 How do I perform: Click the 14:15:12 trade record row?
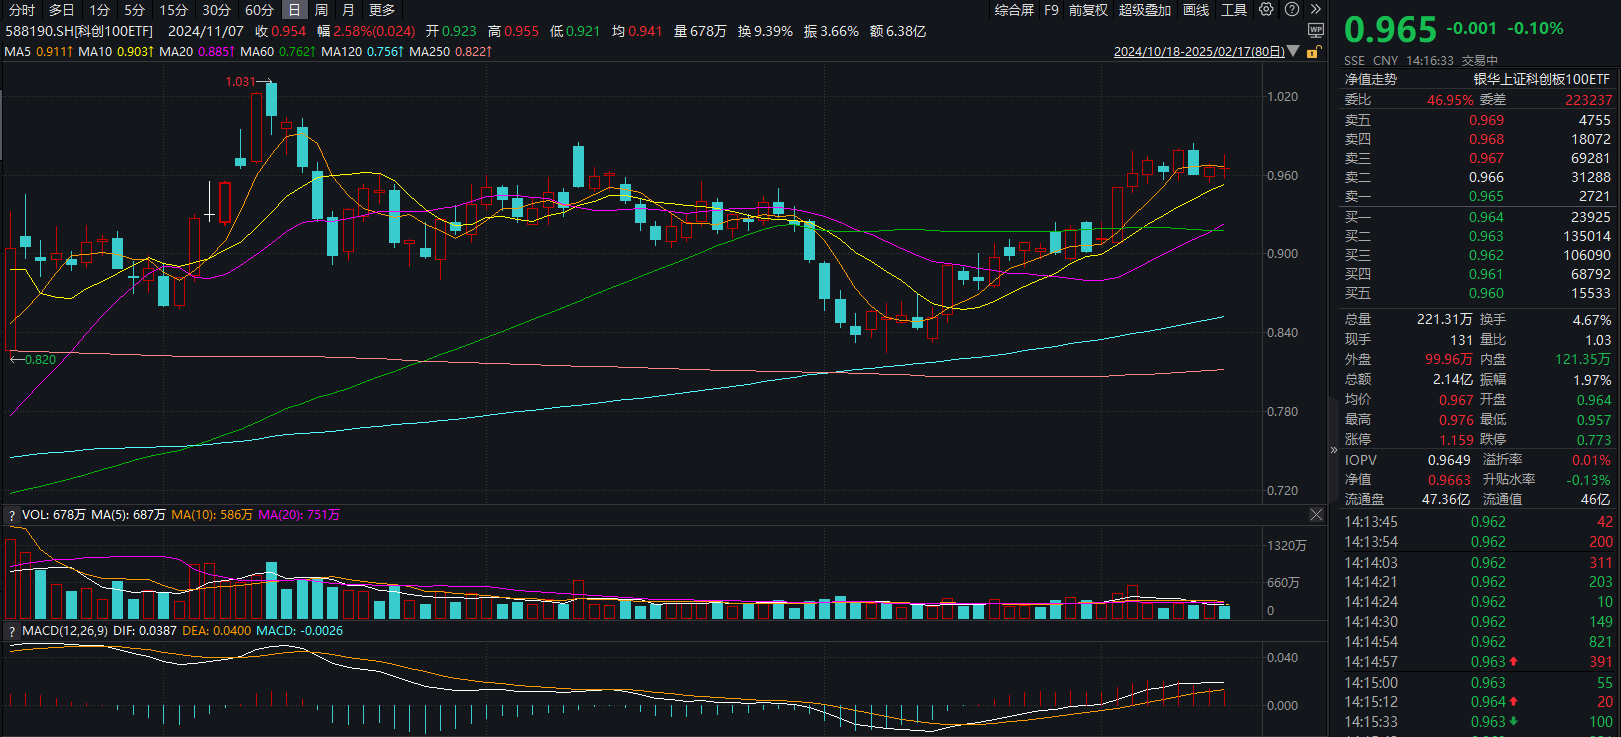tap(1478, 702)
